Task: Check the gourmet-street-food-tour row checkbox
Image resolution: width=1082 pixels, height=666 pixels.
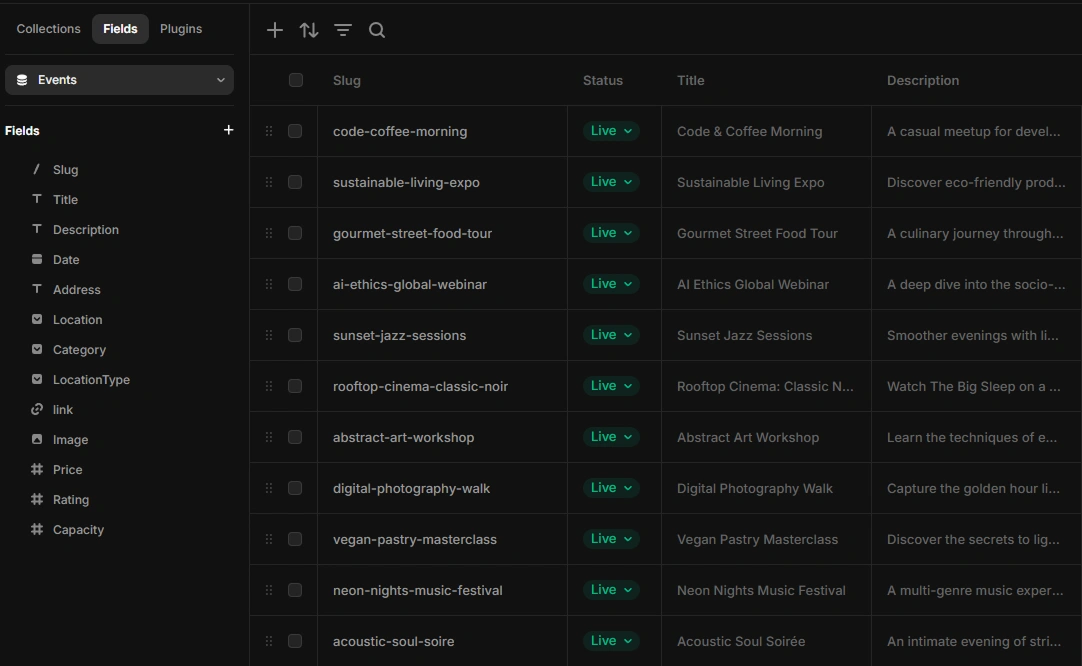Action: click(x=295, y=233)
